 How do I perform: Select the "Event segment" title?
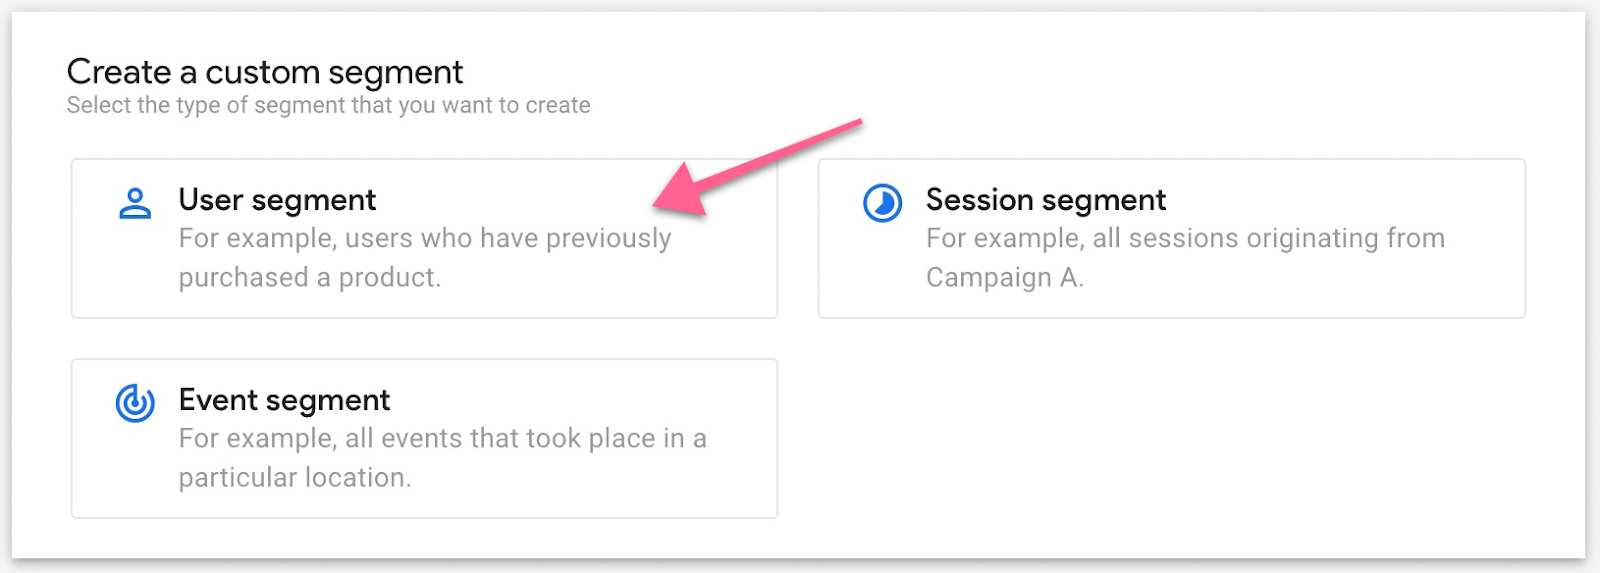(x=284, y=400)
